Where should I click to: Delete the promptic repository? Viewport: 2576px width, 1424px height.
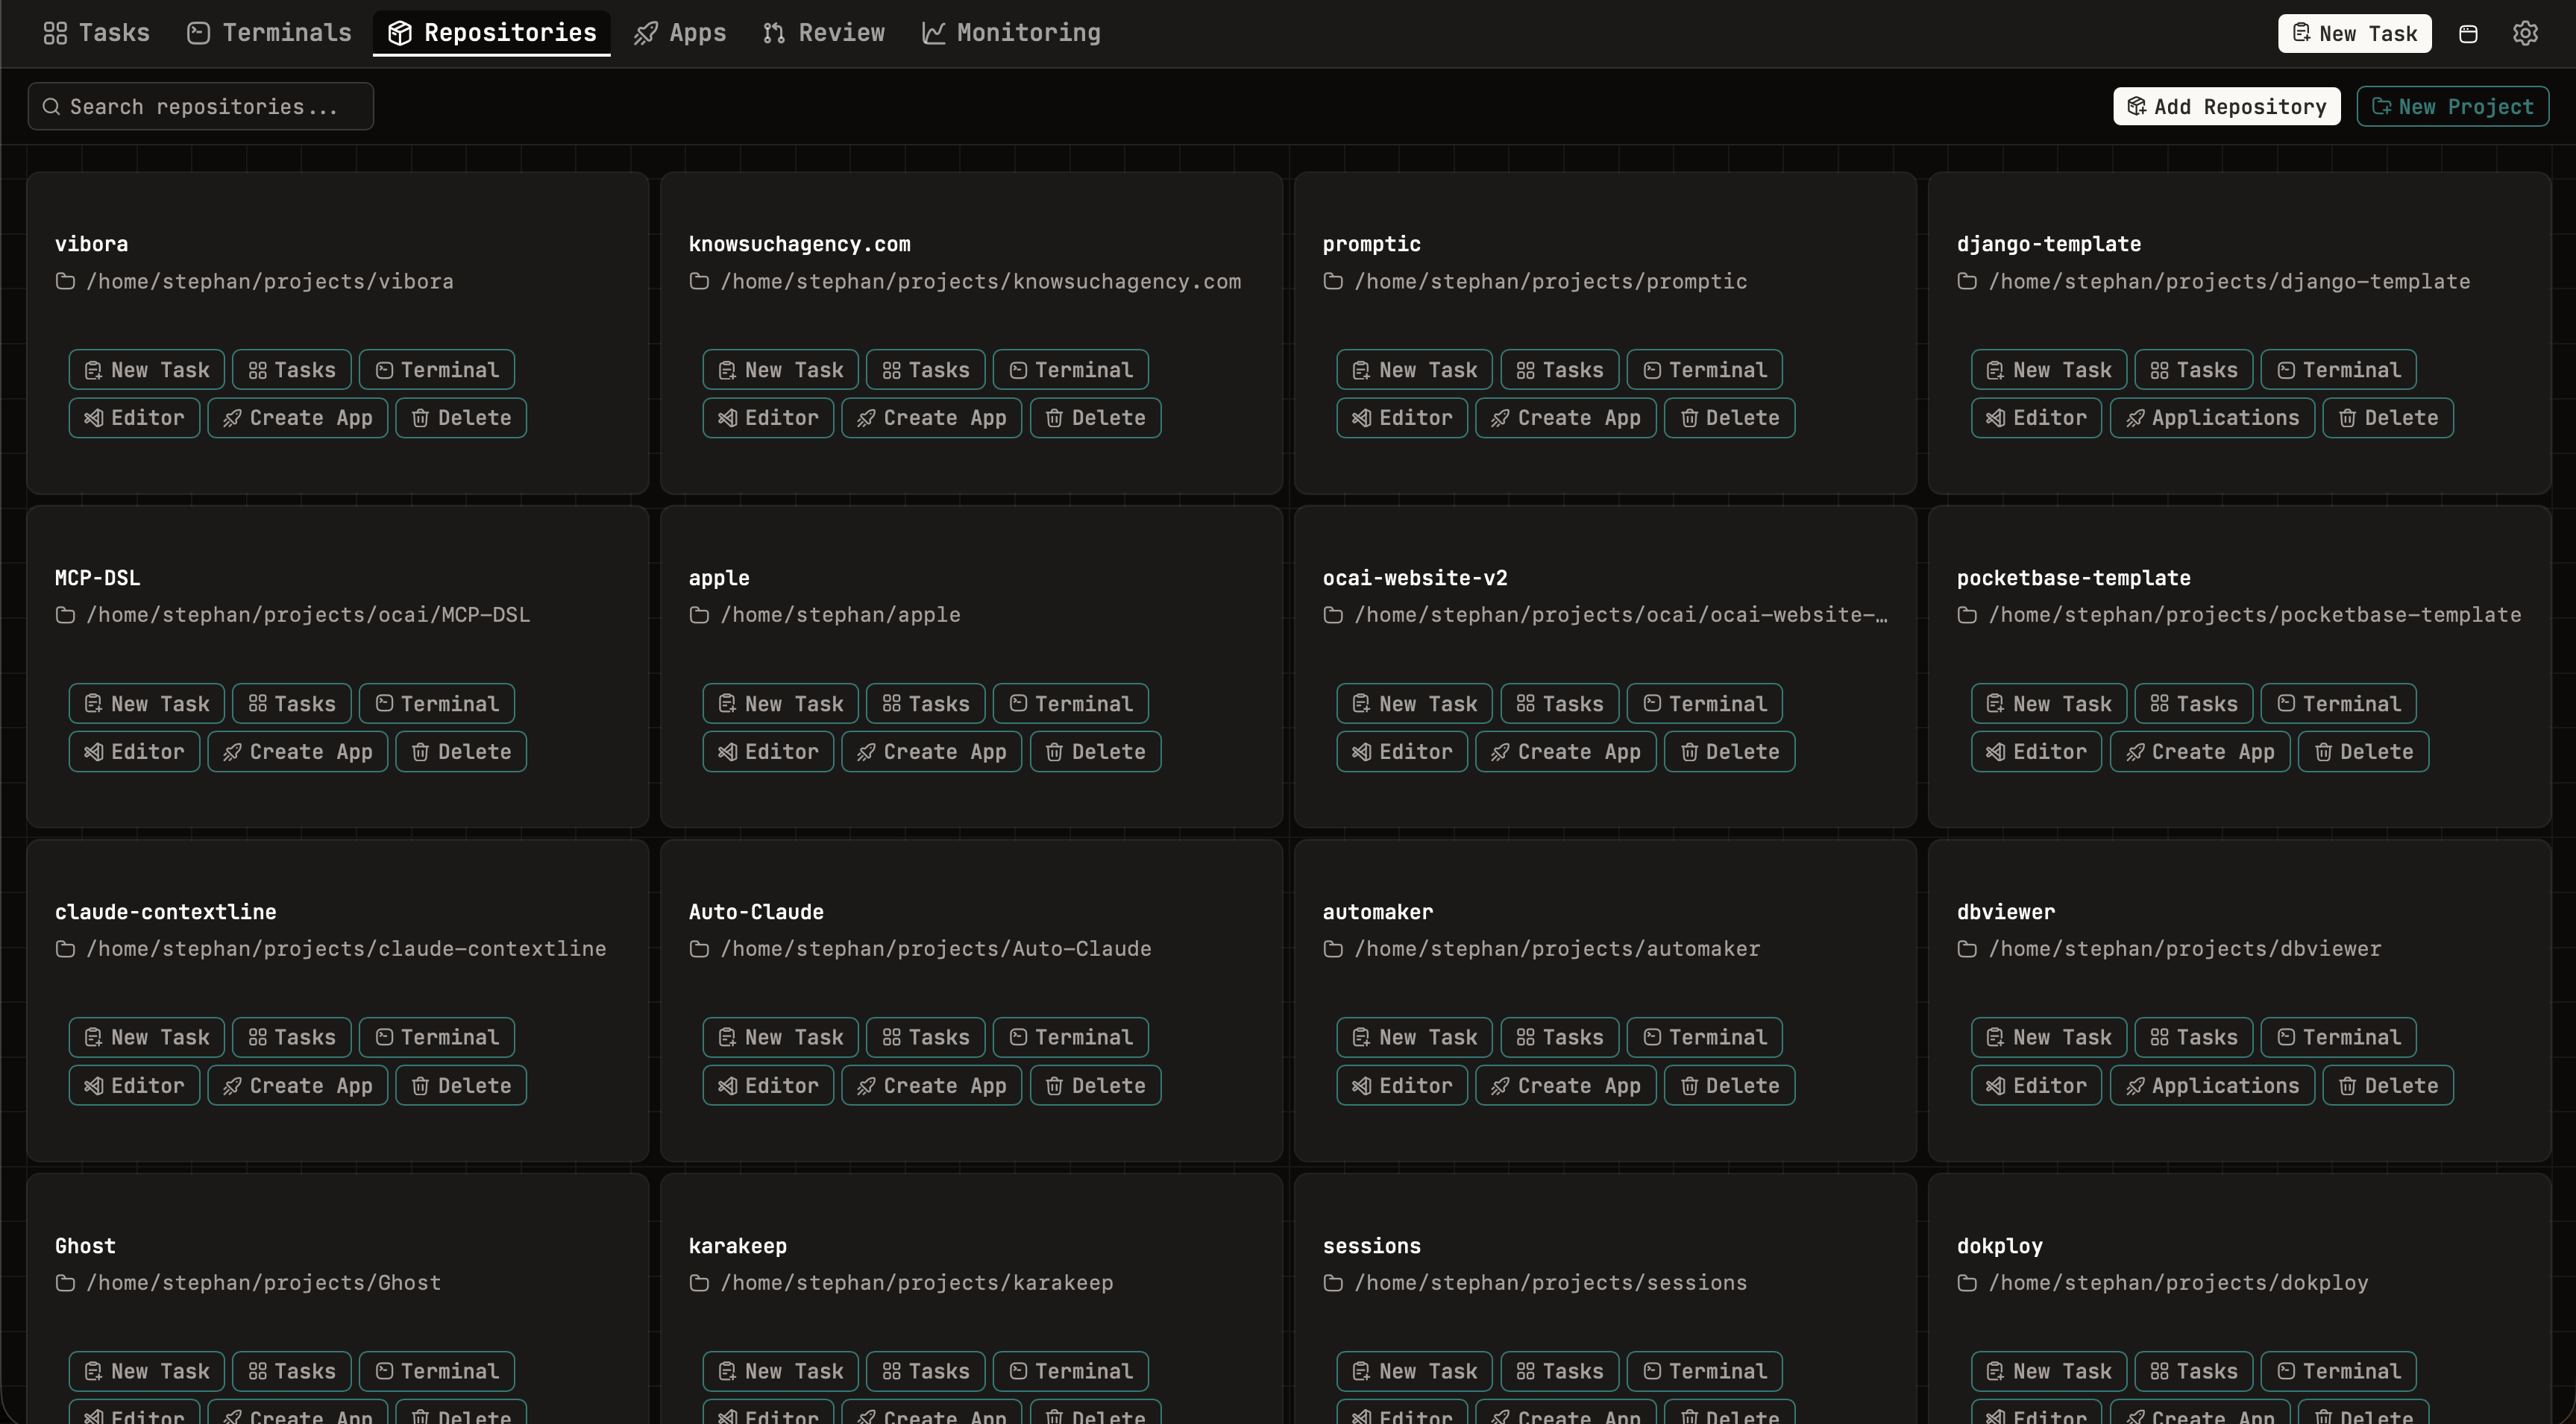pyautogui.click(x=1729, y=418)
